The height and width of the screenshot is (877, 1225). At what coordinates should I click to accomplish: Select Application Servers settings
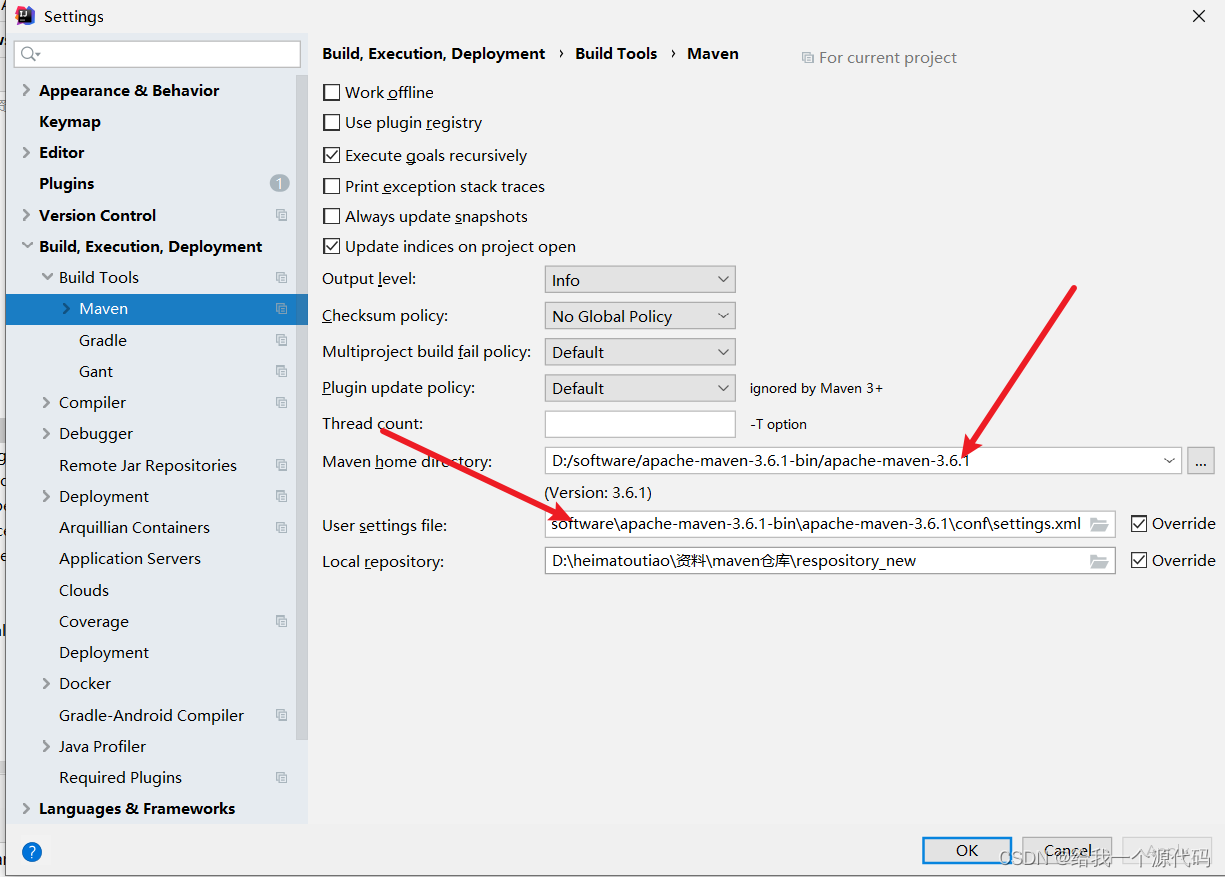[130, 558]
